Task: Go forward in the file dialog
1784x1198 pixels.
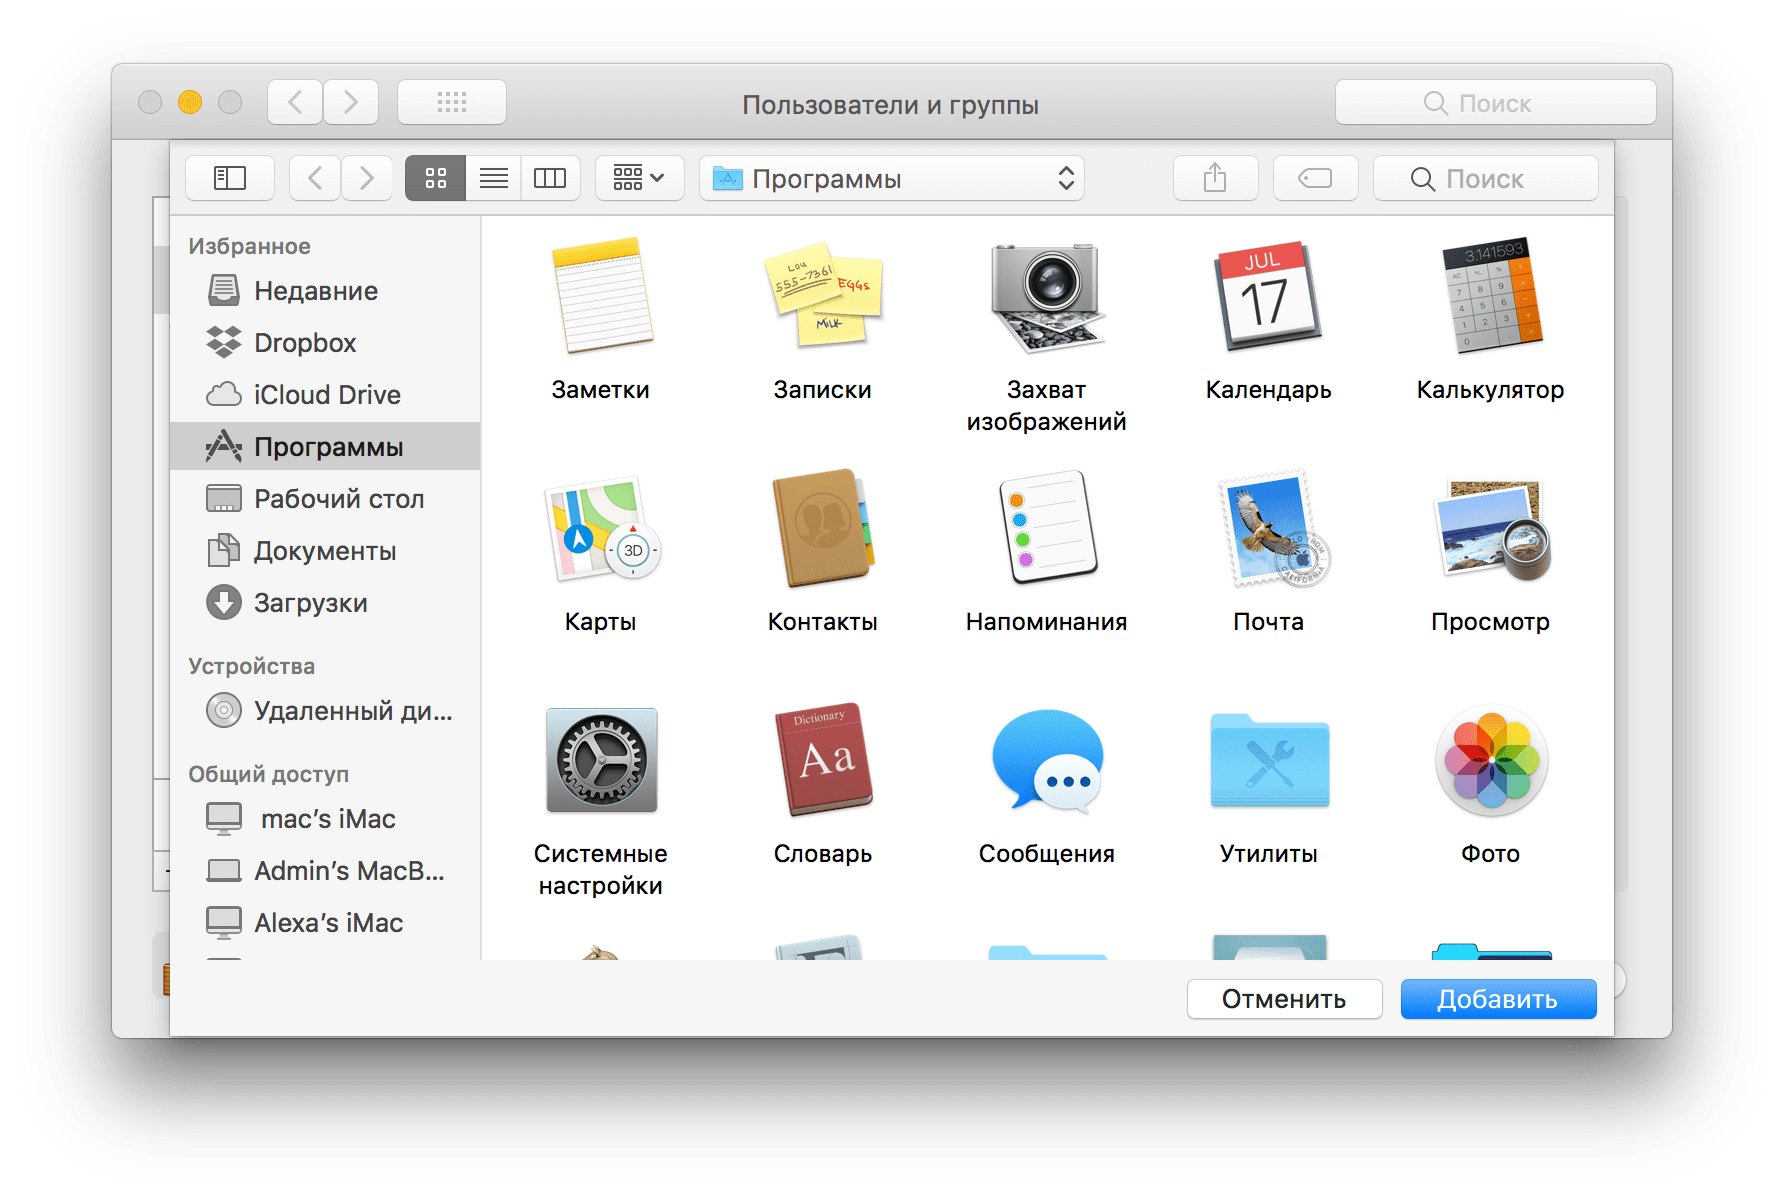Action: pyautogui.click(x=367, y=178)
